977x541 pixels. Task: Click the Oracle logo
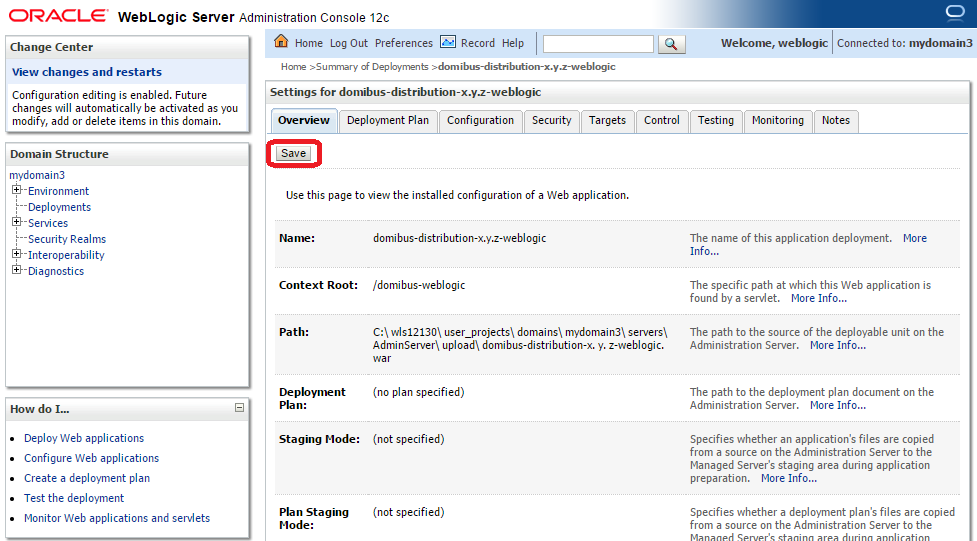[58, 16]
